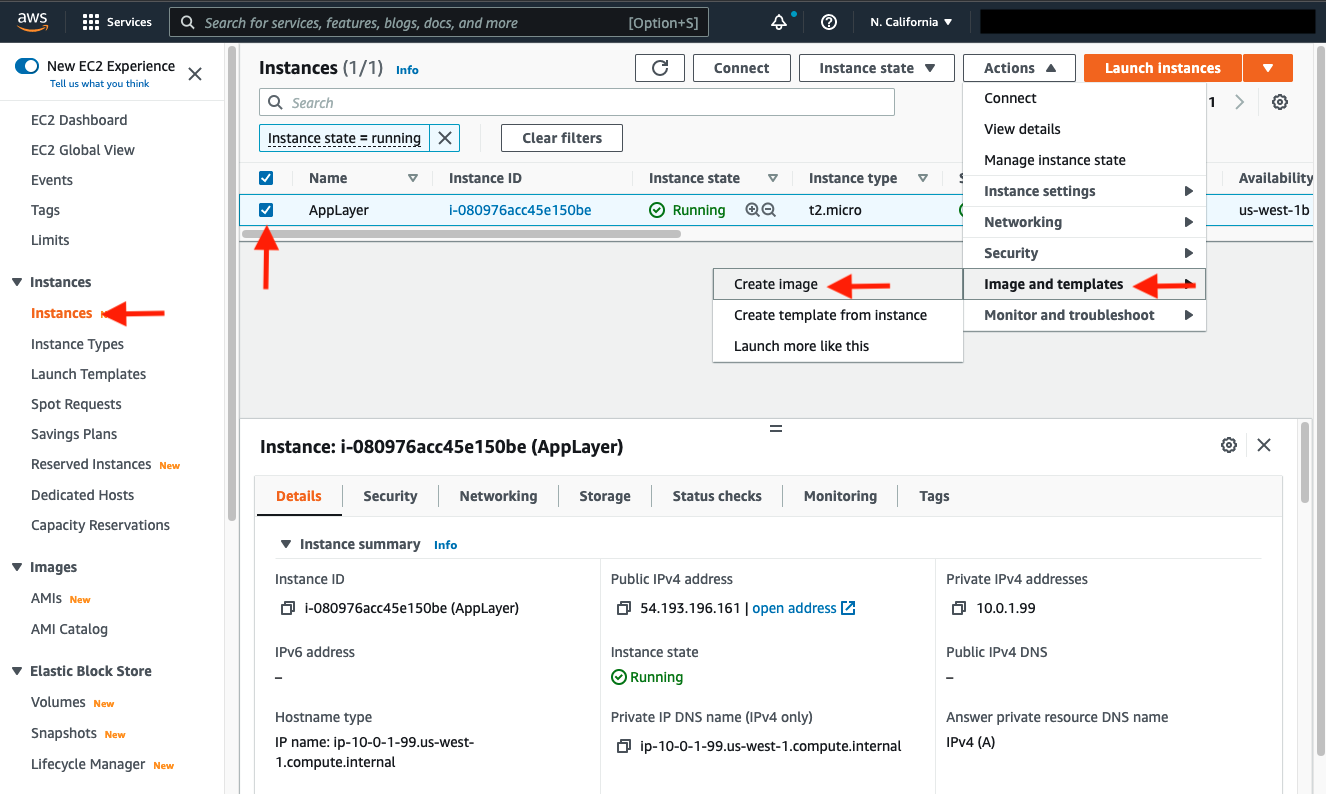The width and height of the screenshot is (1326, 794).
Task: Click the instance filter Search field
Action: [577, 102]
